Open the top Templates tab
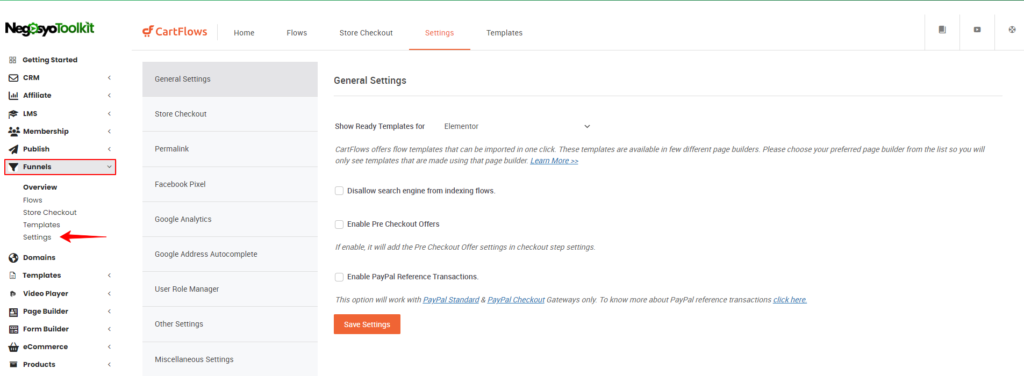Viewport: 1024px width, 376px height. coord(504,33)
